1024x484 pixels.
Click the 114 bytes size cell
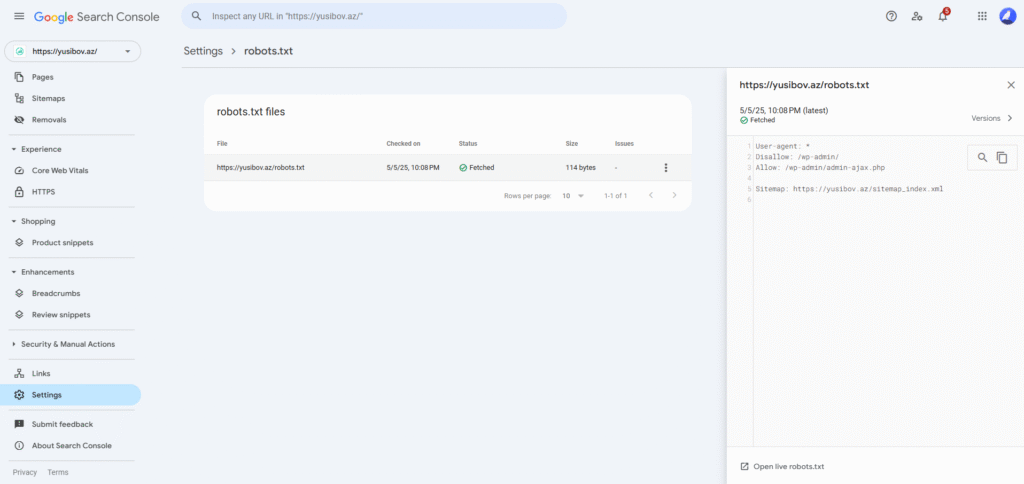point(581,168)
